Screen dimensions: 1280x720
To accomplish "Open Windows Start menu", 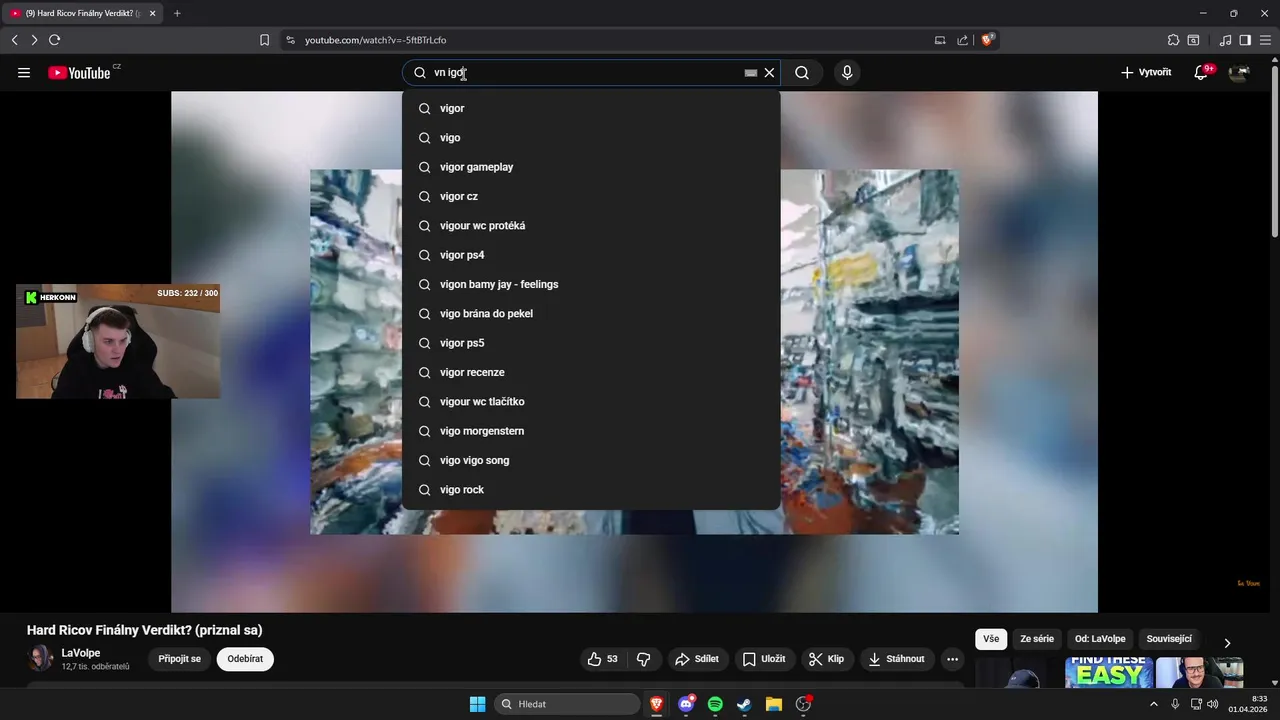I will tap(477, 704).
